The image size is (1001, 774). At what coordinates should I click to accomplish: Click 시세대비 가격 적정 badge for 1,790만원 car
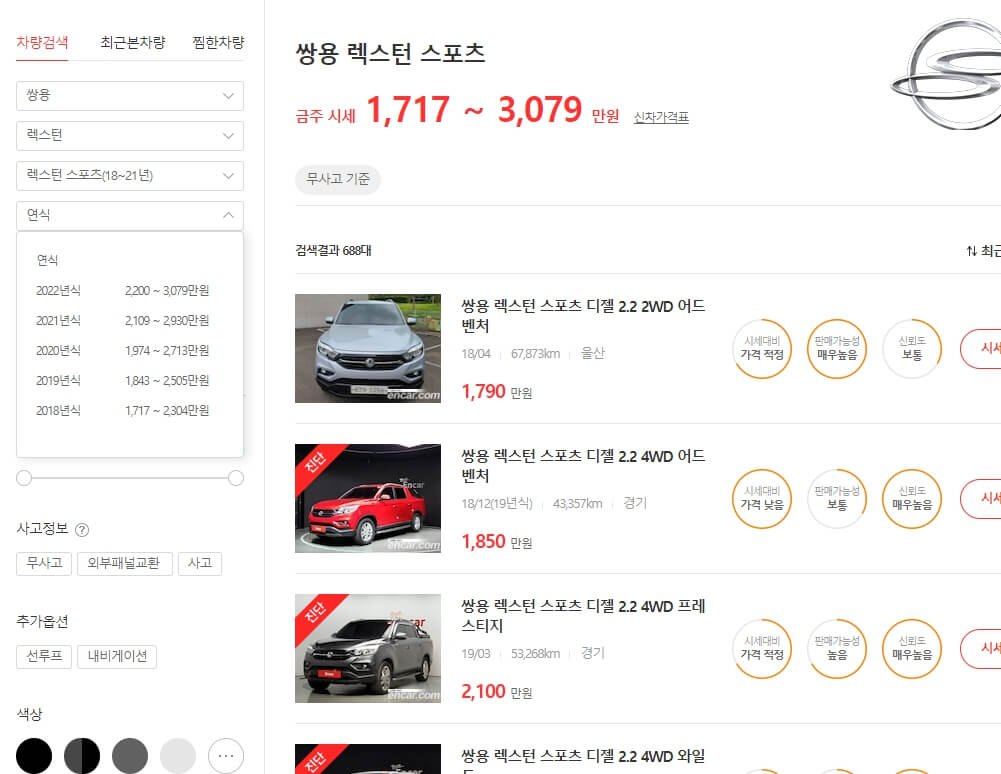(762, 348)
